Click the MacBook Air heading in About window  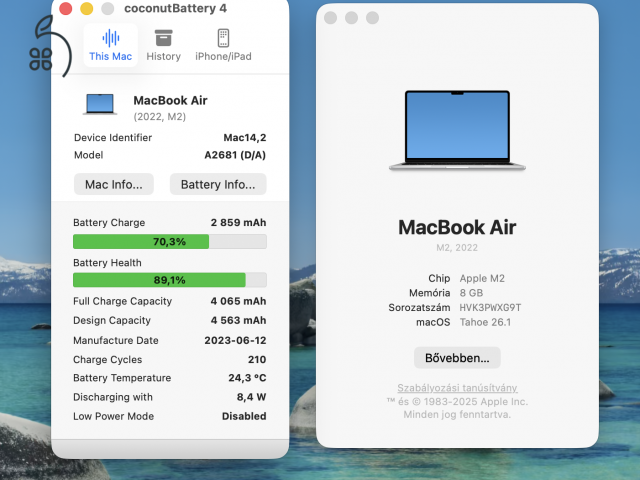(x=457, y=227)
